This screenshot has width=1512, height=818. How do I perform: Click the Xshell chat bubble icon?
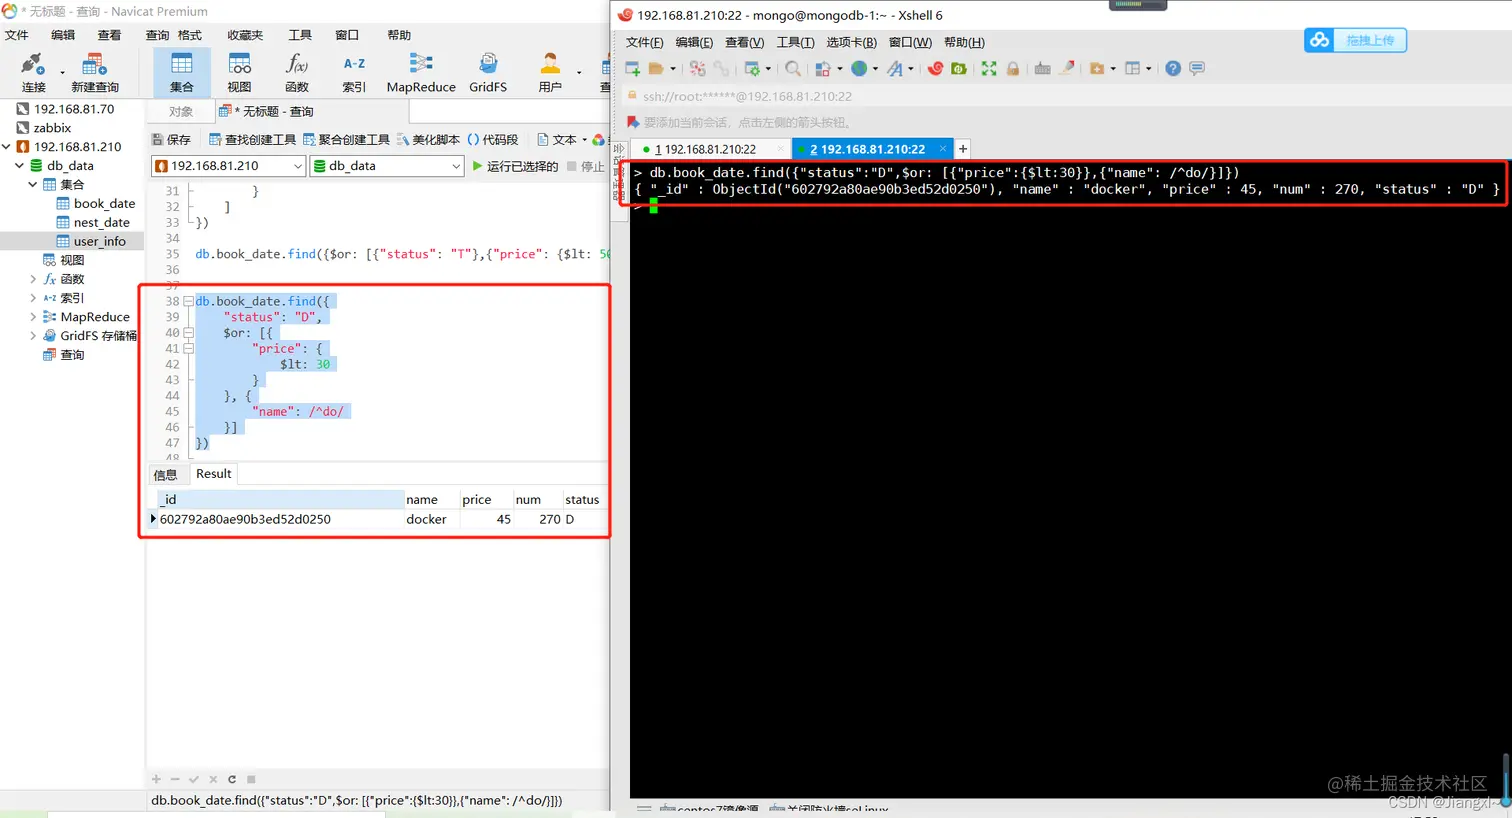pyautogui.click(x=1197, y=69)
